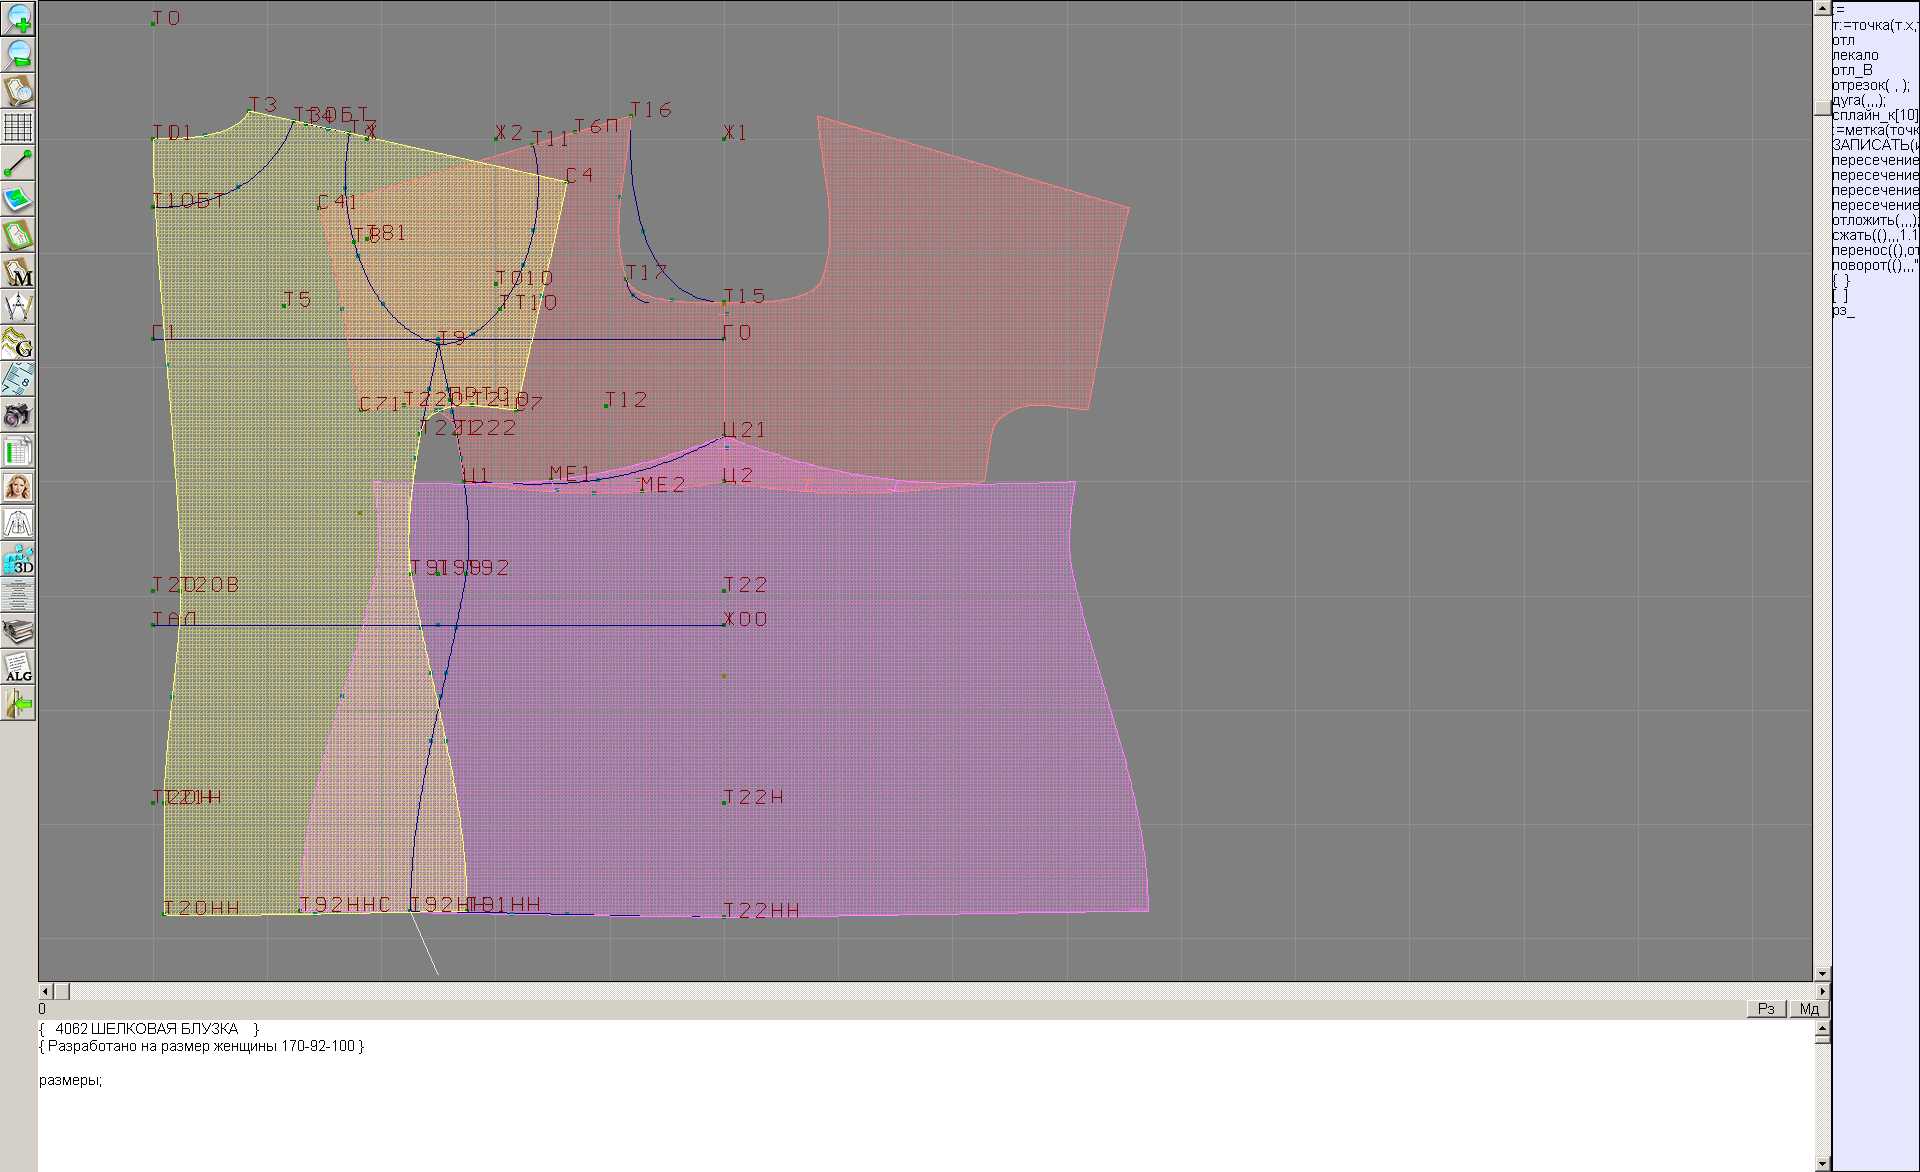Click the zoom out magnifier icon

[18, 54]
